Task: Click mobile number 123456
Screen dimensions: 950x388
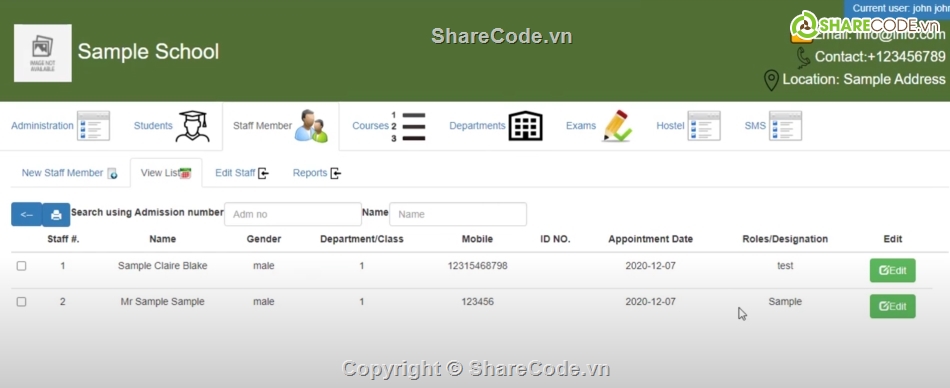Action: 477,301
